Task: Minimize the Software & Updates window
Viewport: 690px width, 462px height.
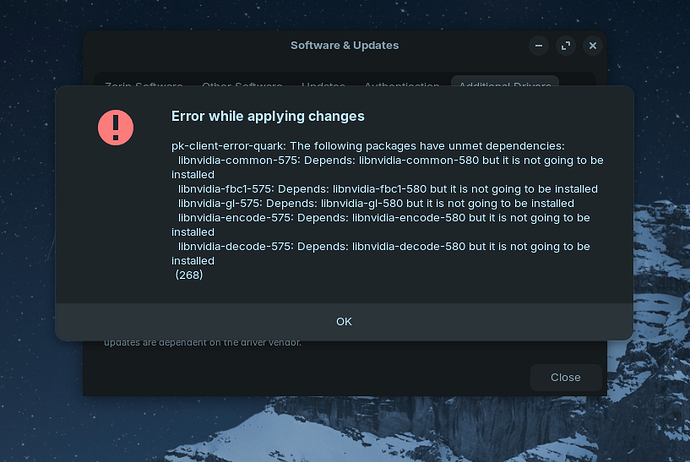Action: 539,45
